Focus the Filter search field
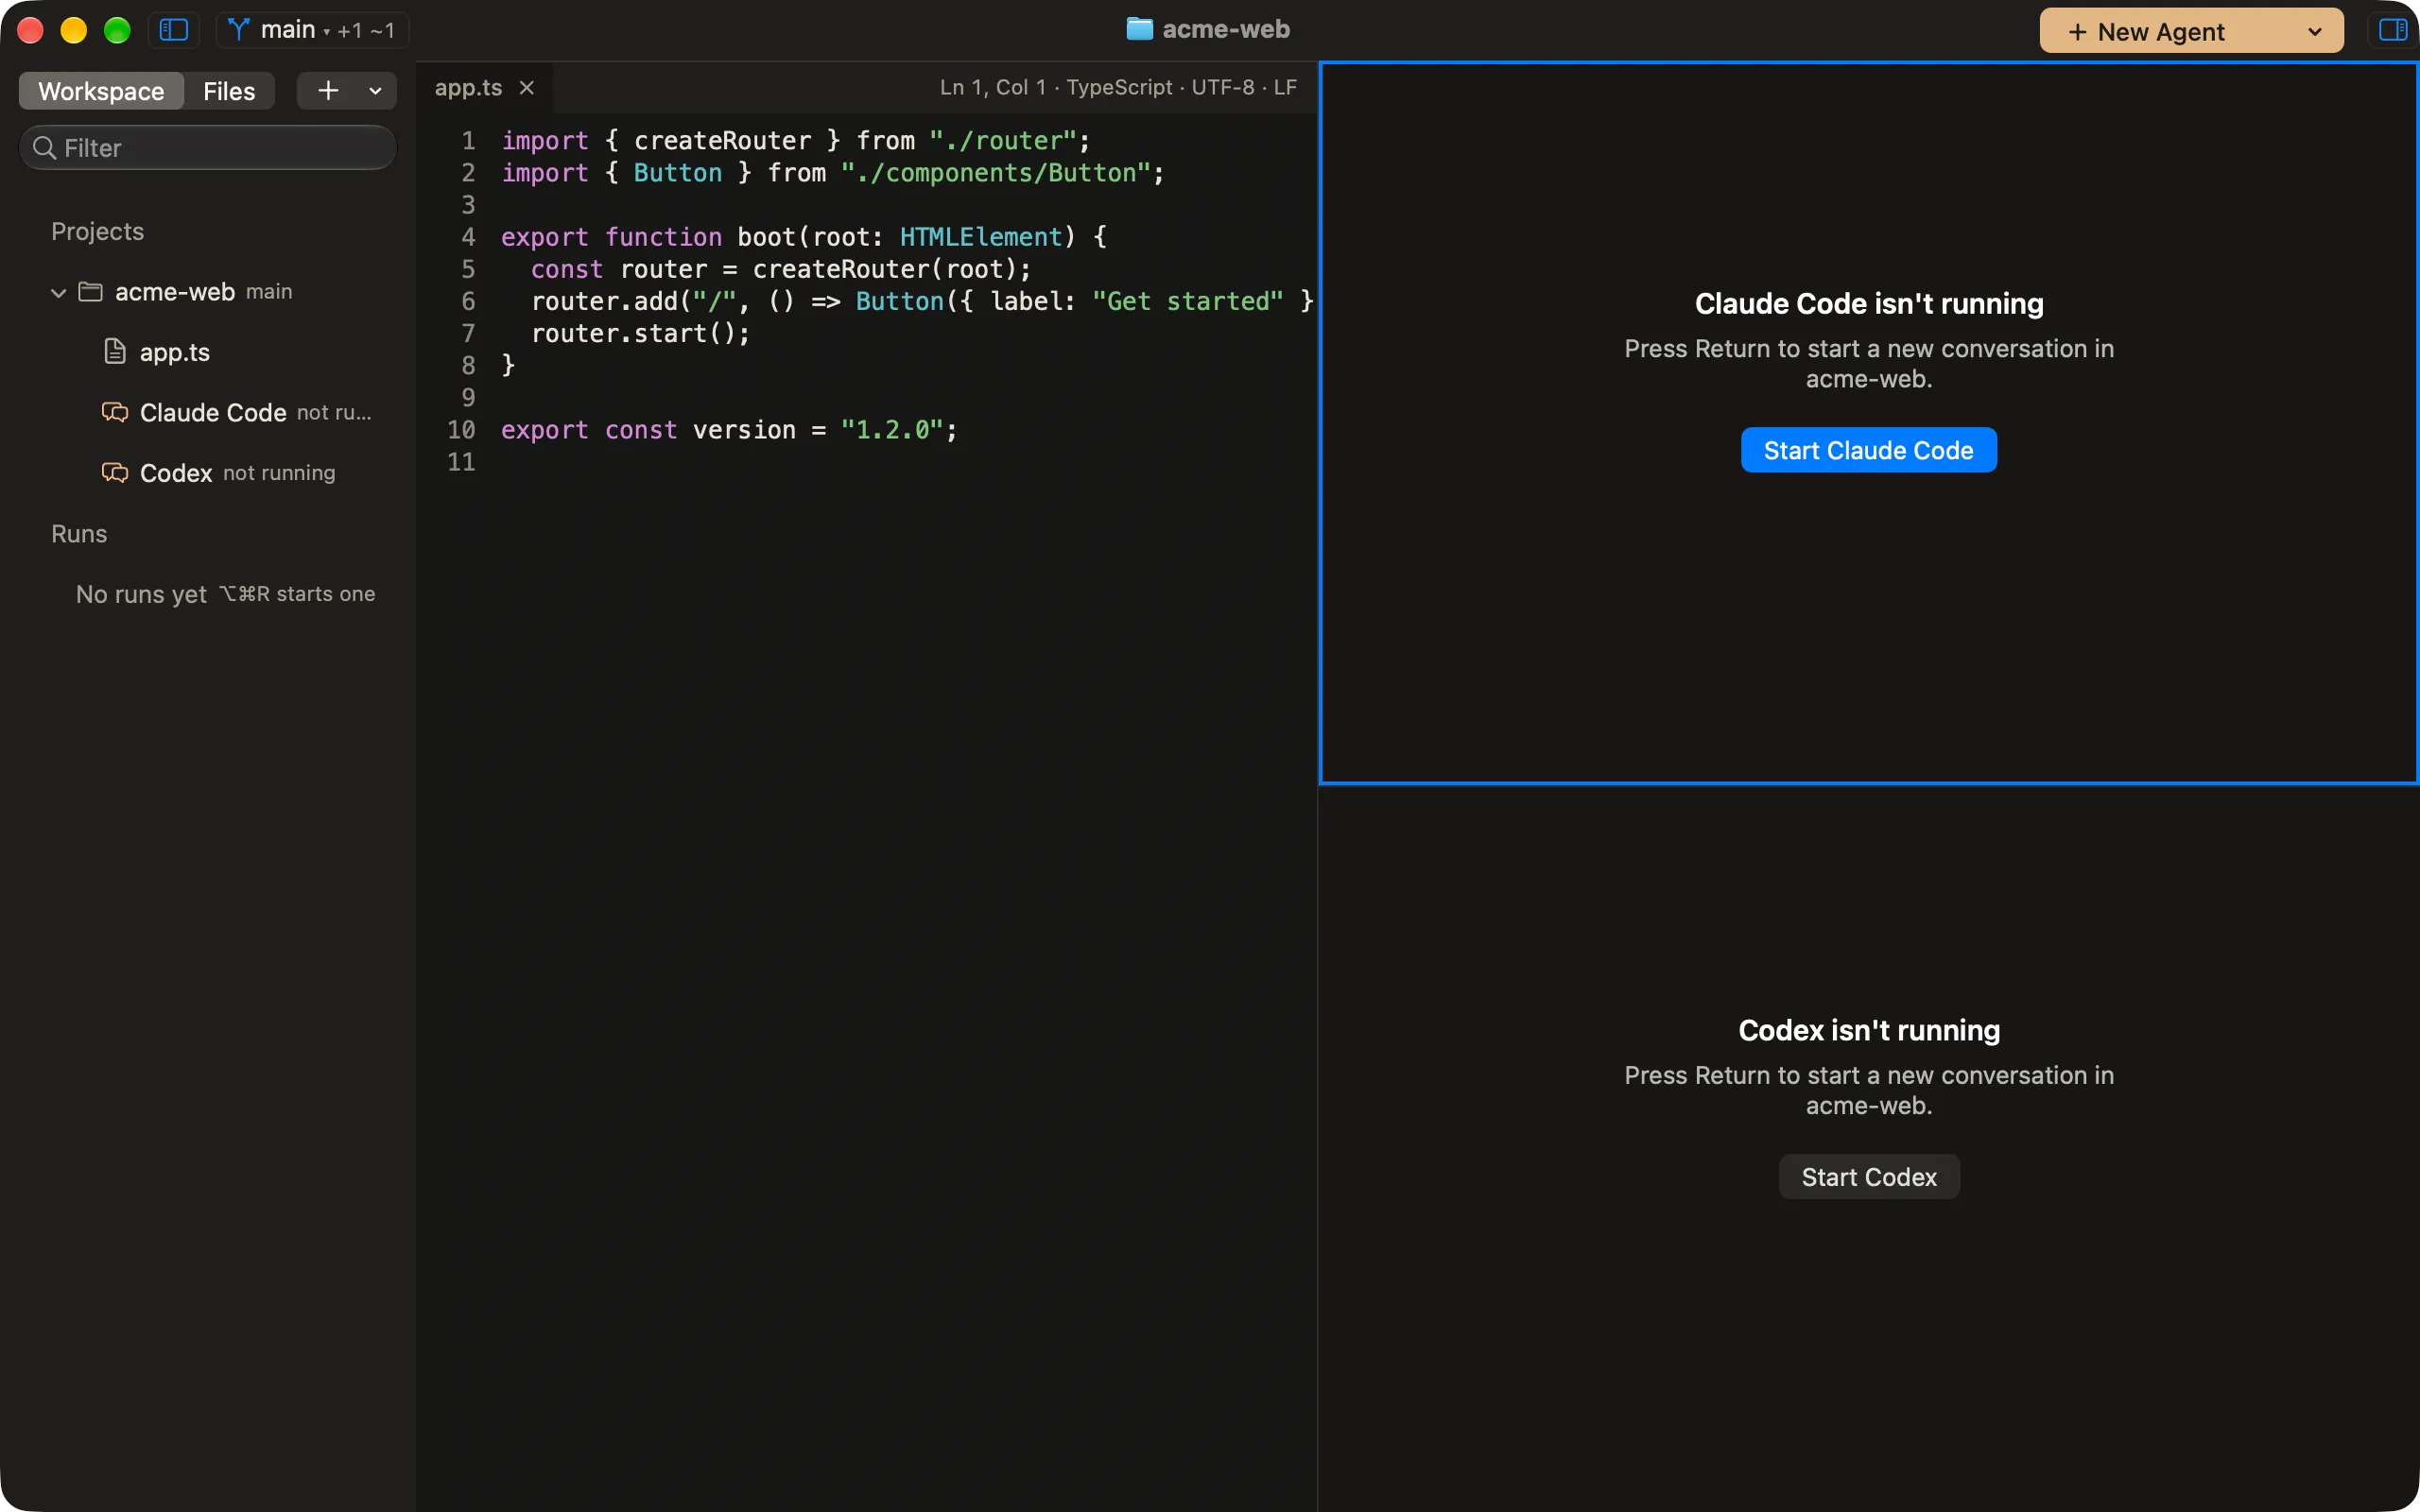The height and width of the screenshot is (1512, 2420). pos(208,148)
